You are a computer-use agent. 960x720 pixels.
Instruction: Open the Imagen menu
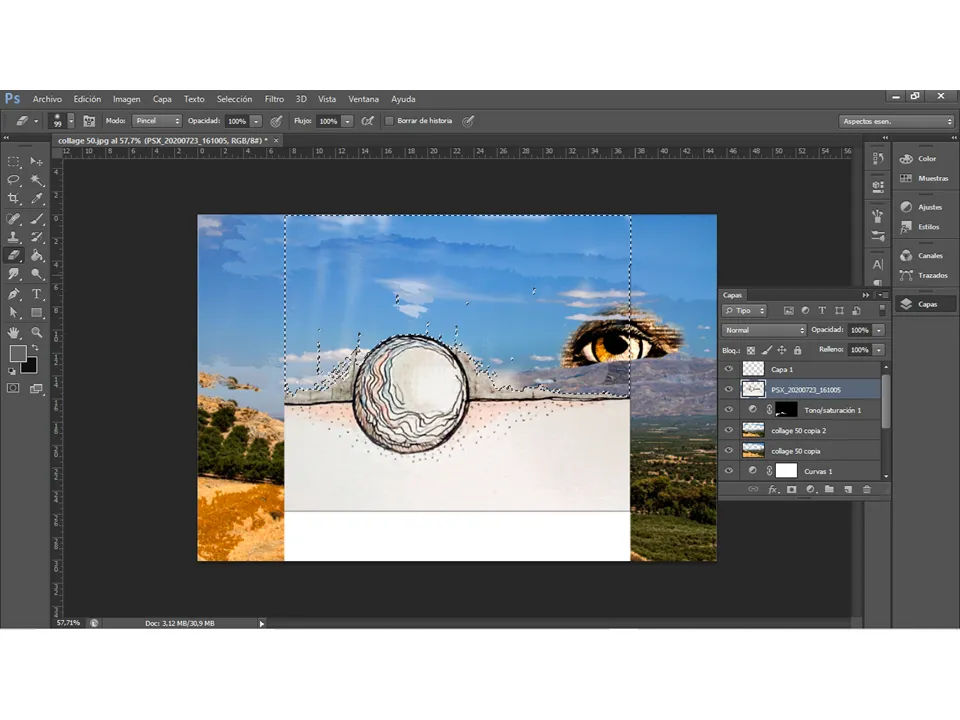point(126,99)
